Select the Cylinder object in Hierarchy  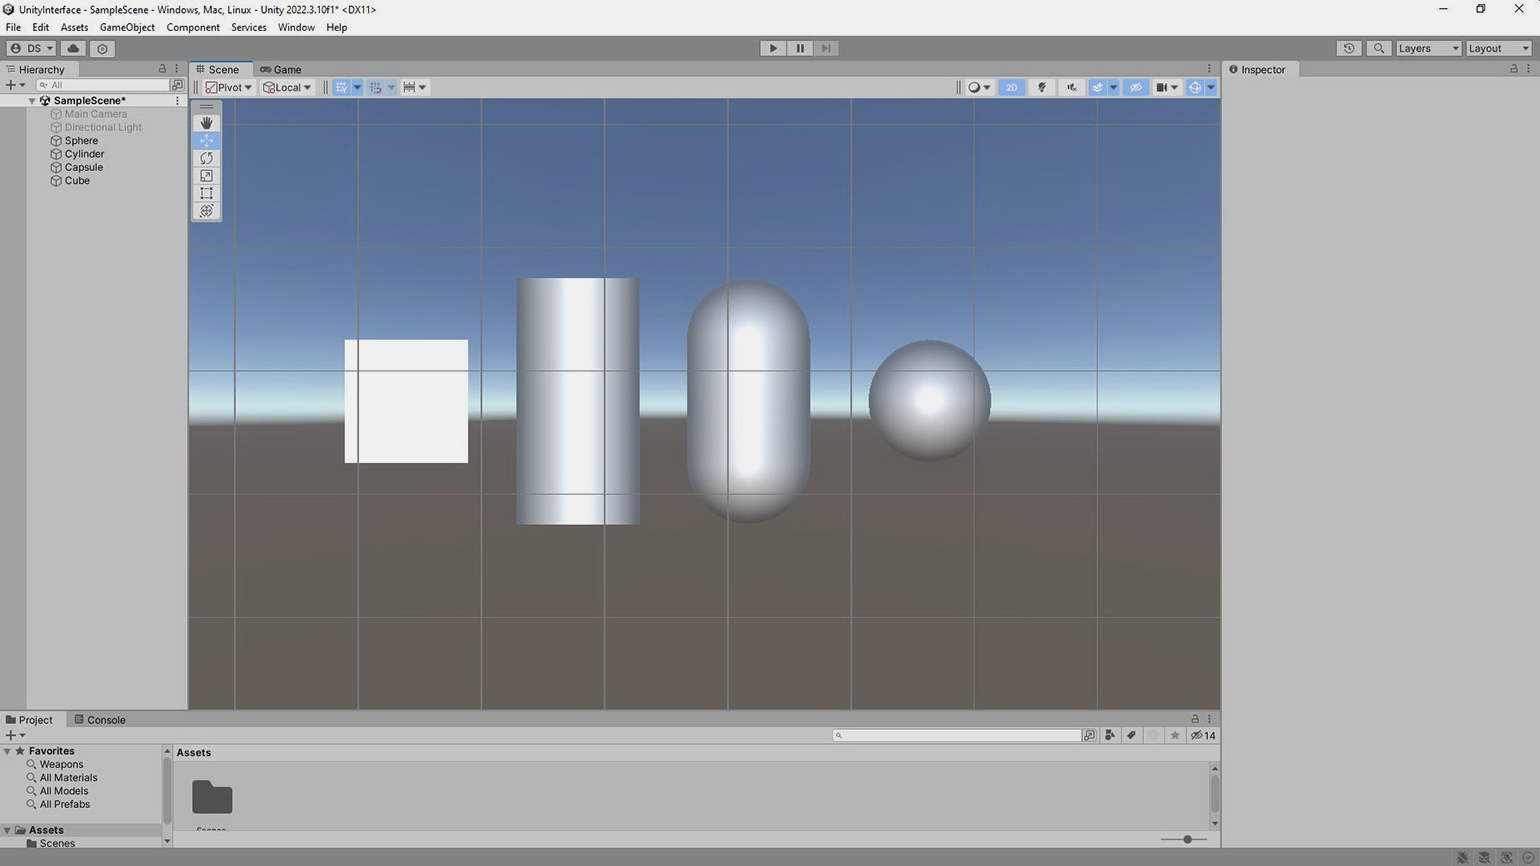coord(84,154)
